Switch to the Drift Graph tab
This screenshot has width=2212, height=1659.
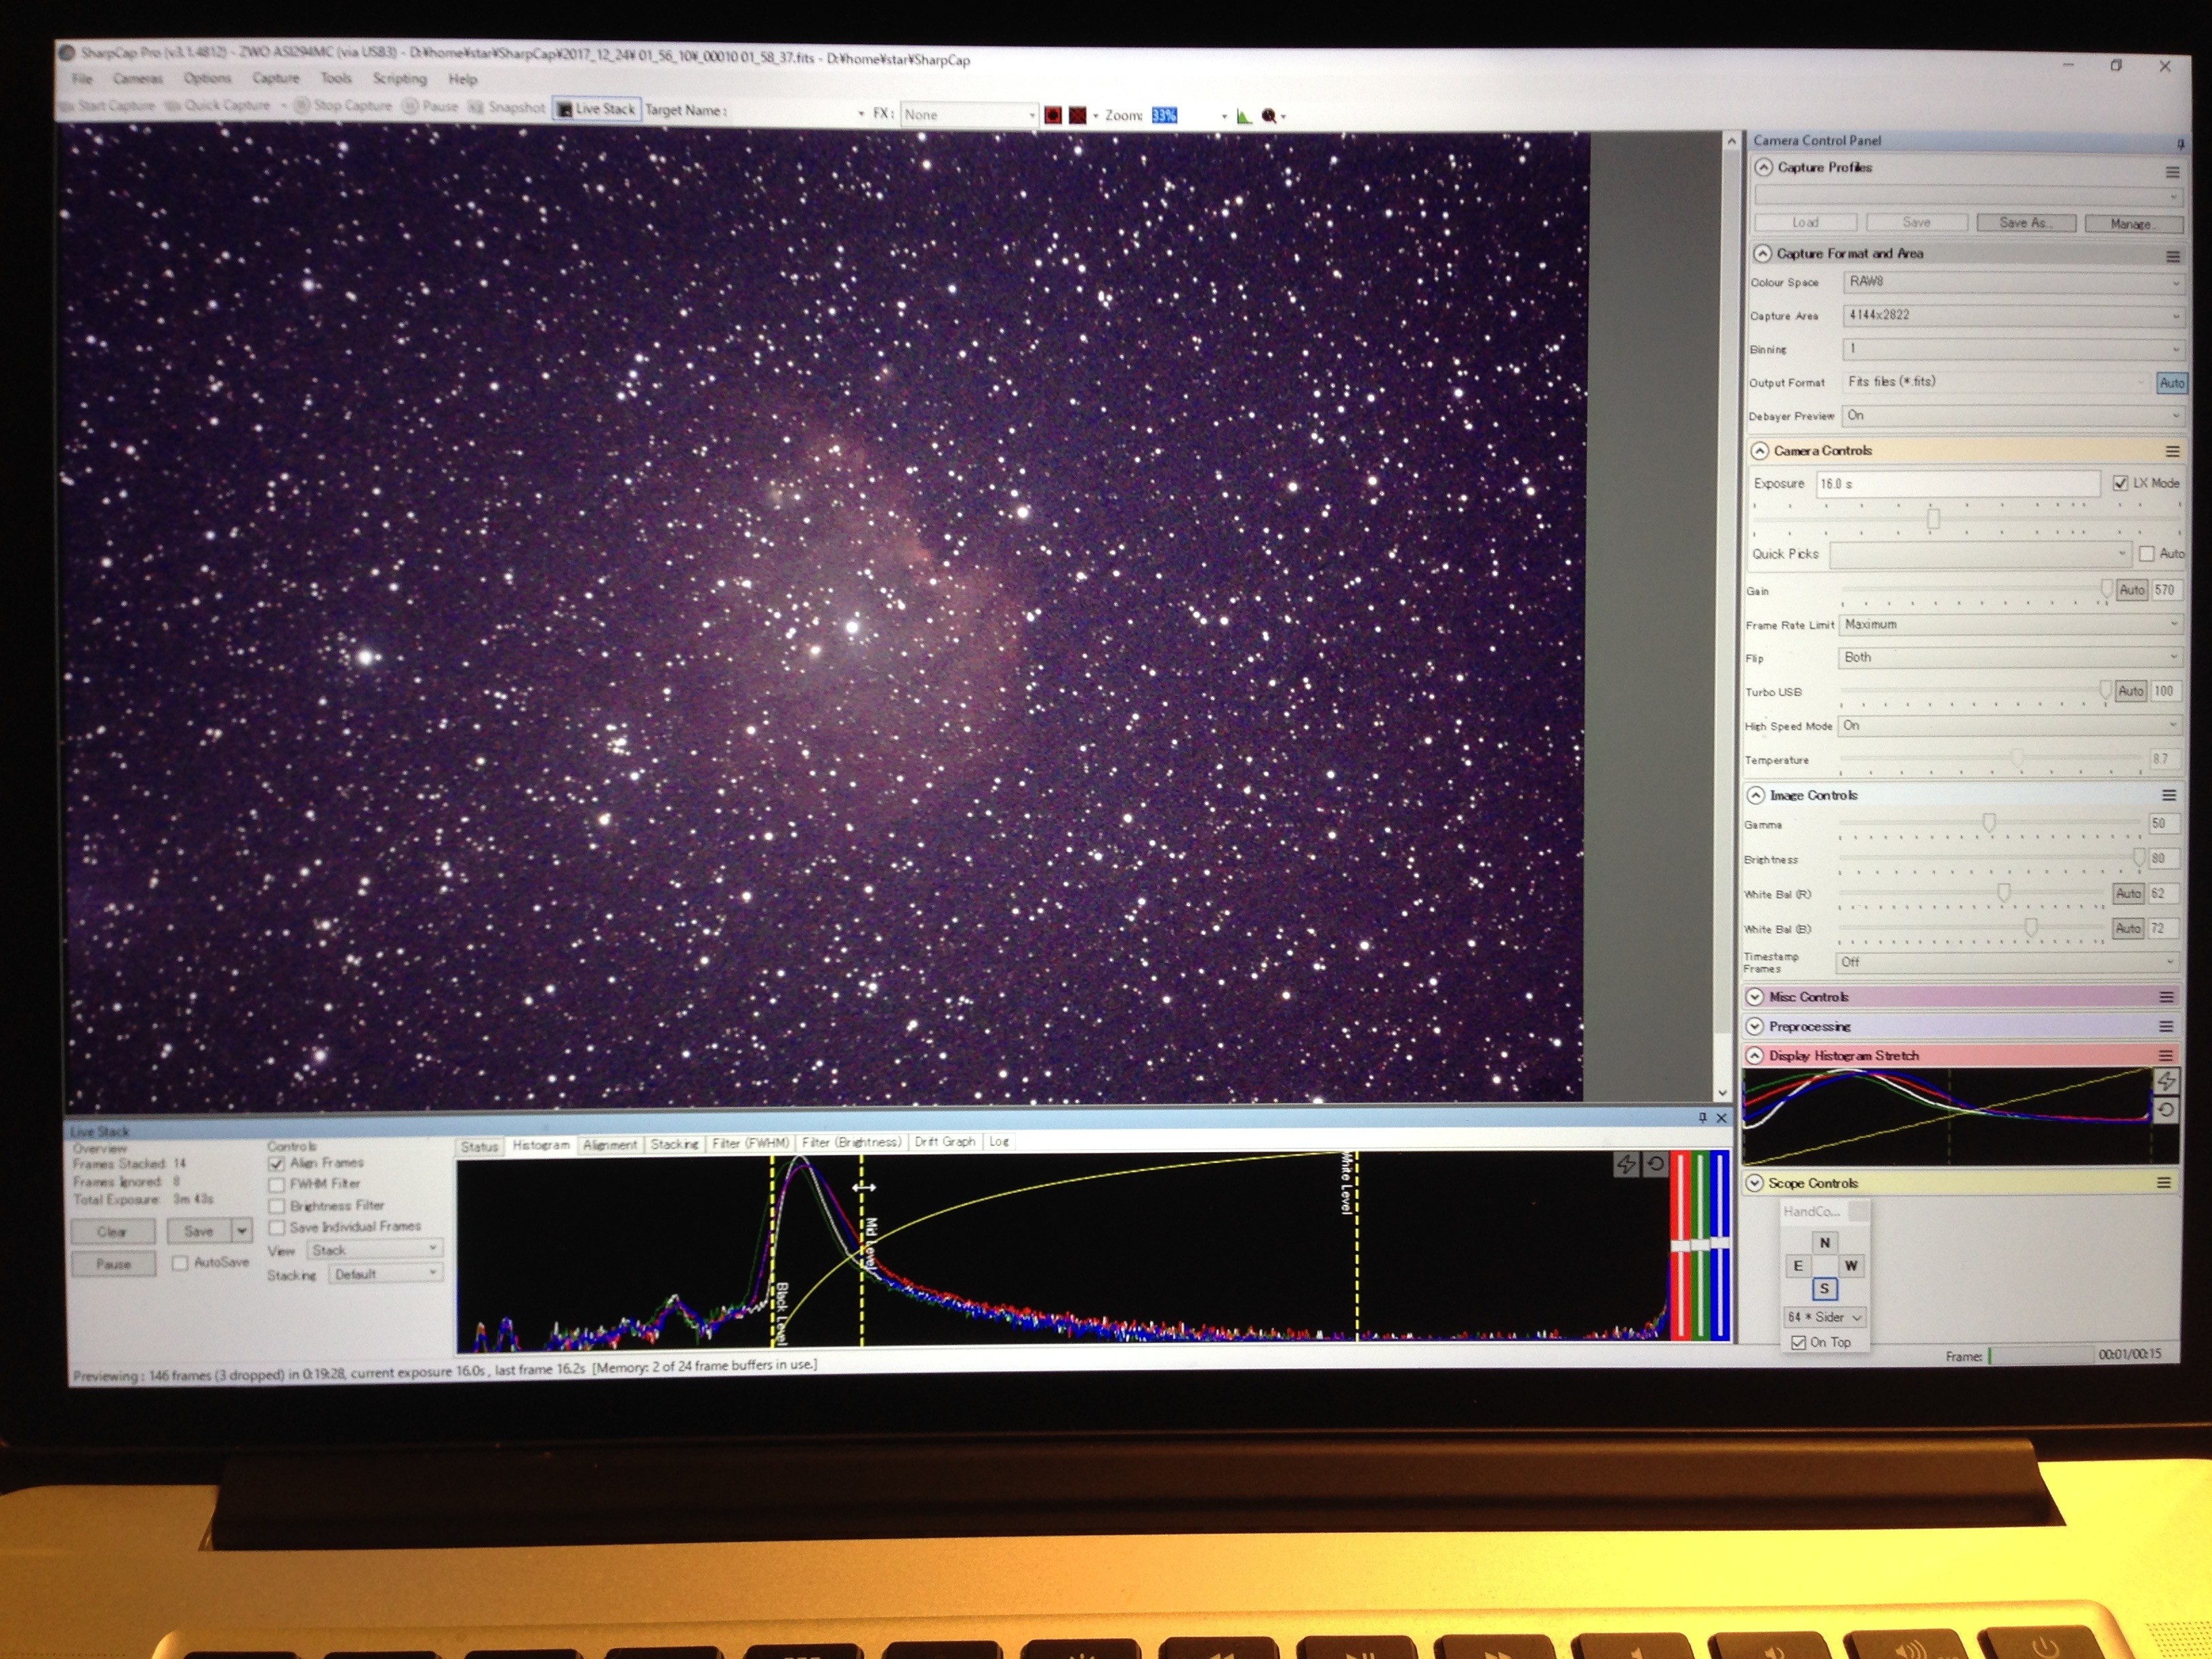point(944,1142)
